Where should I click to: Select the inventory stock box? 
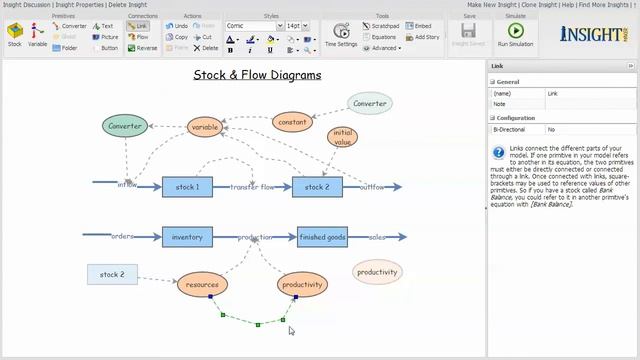187,237
